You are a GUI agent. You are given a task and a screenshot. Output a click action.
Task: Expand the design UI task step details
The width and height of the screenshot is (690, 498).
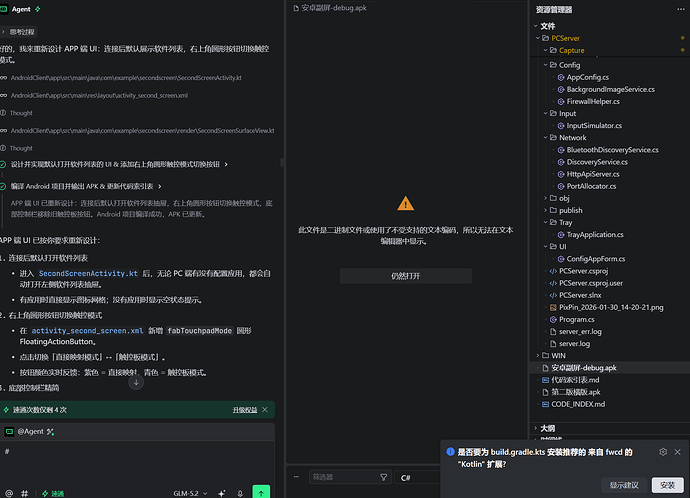point(119,164)
